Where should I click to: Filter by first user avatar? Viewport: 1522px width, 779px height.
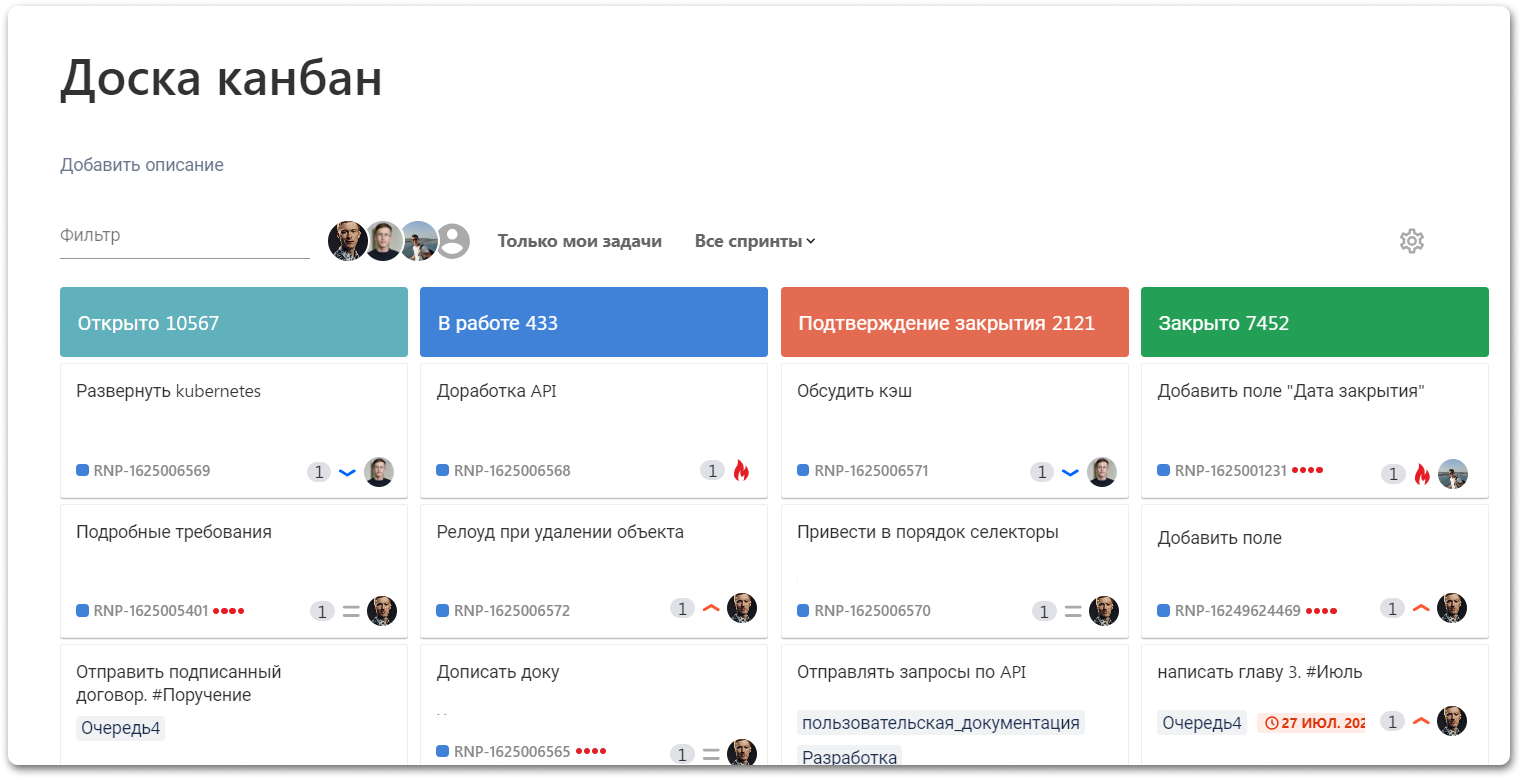[346, 241]
